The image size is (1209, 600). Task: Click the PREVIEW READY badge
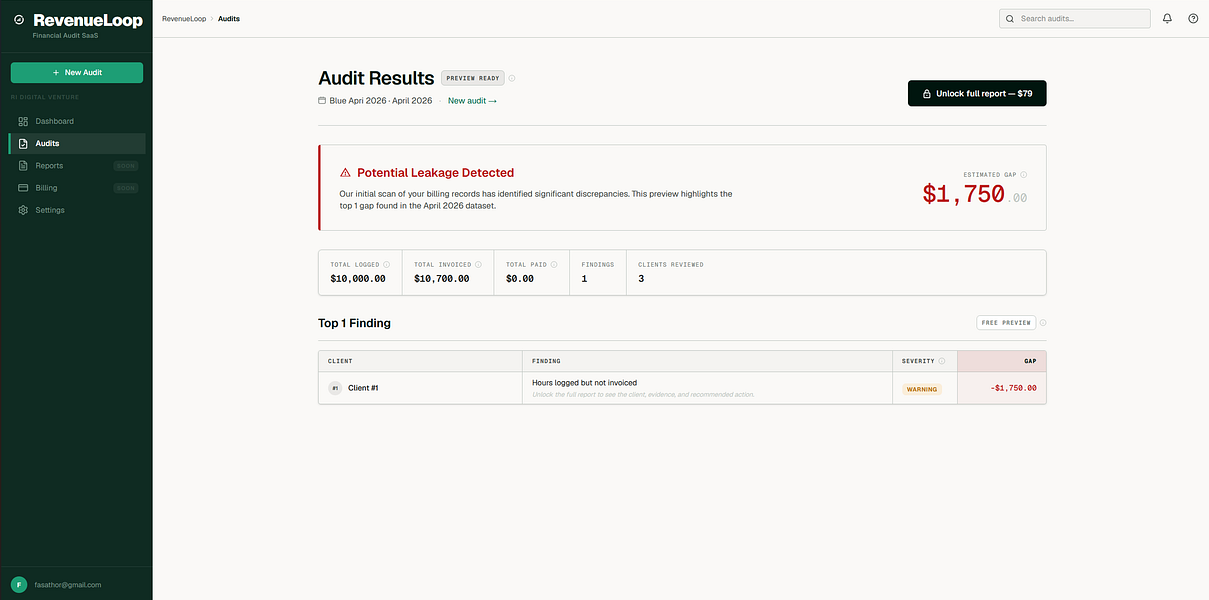pos(473,78)
